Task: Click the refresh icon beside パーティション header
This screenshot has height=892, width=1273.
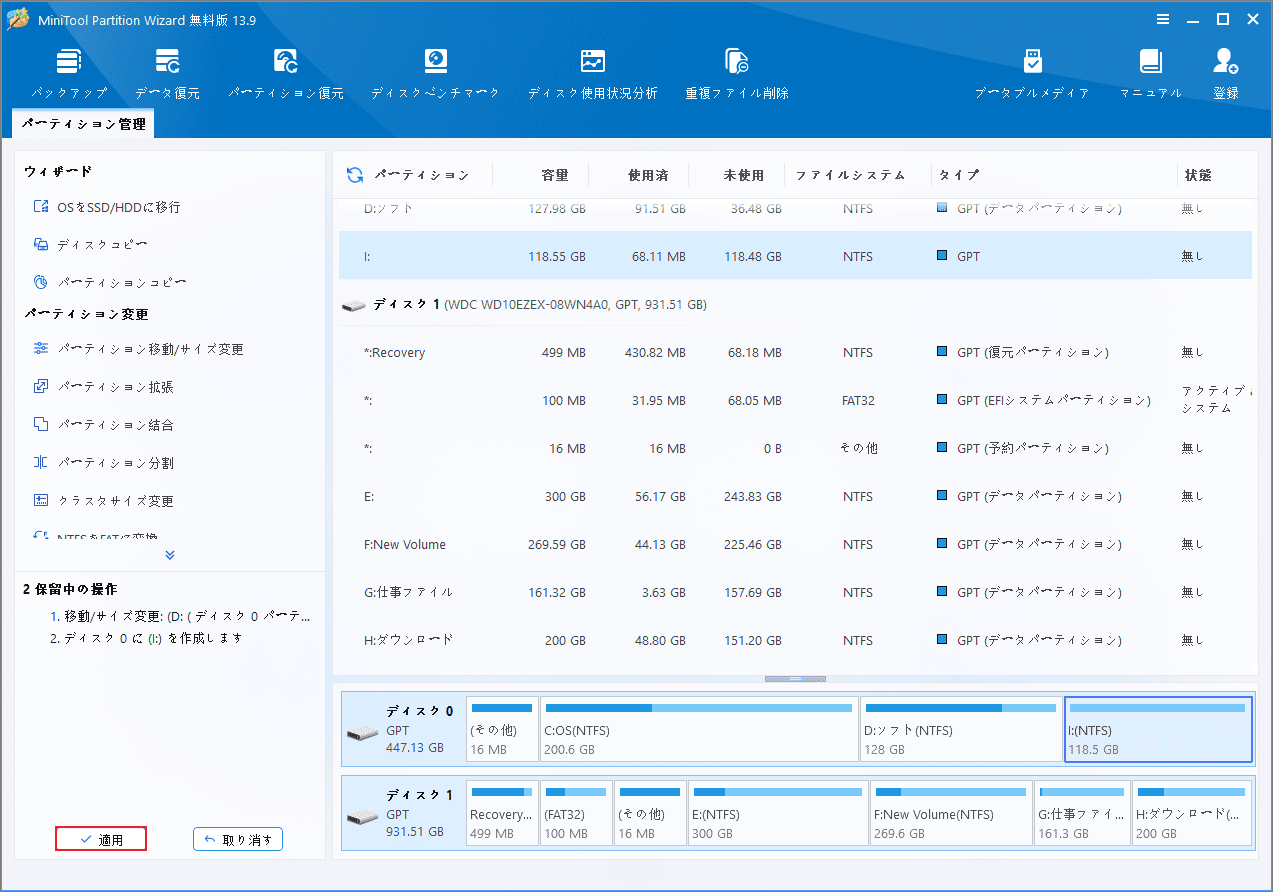Action: (x=355, y=175)
